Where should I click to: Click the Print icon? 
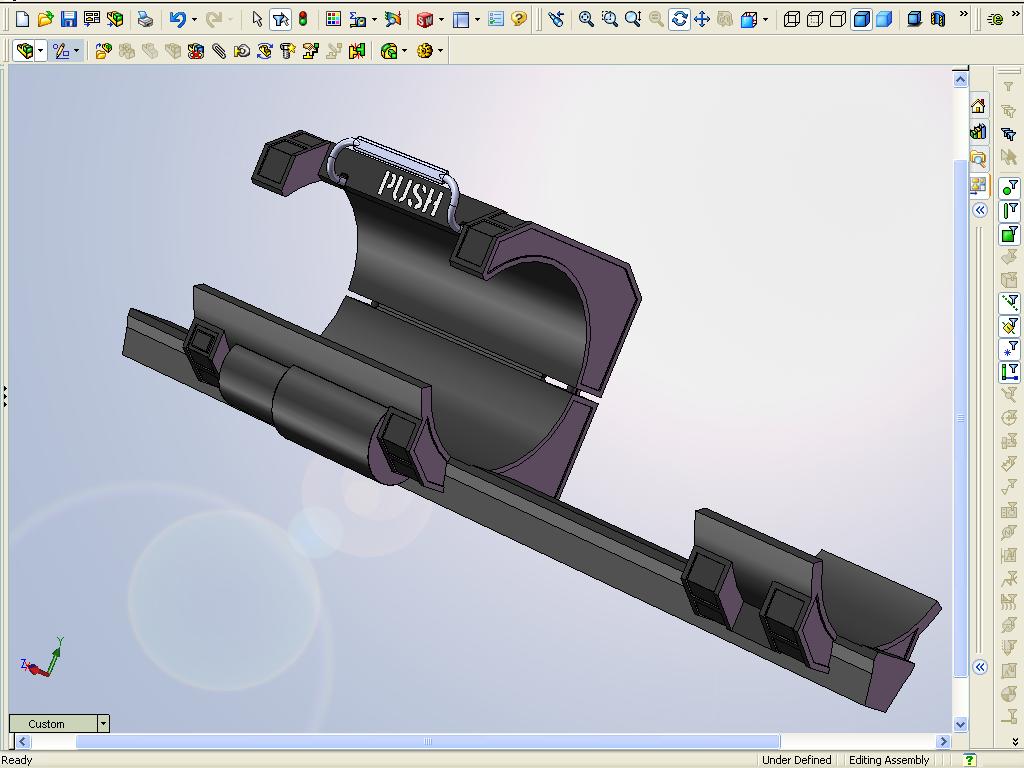point(145,19)
